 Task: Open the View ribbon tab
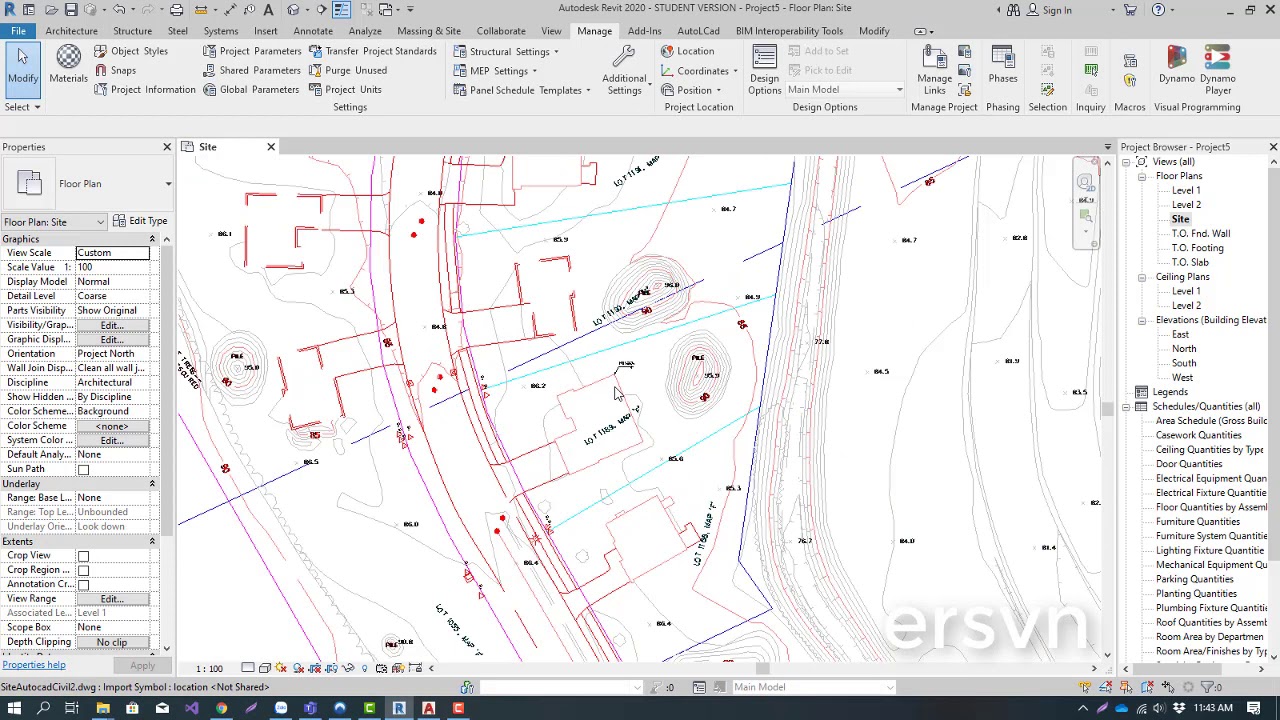click(551, 31)
